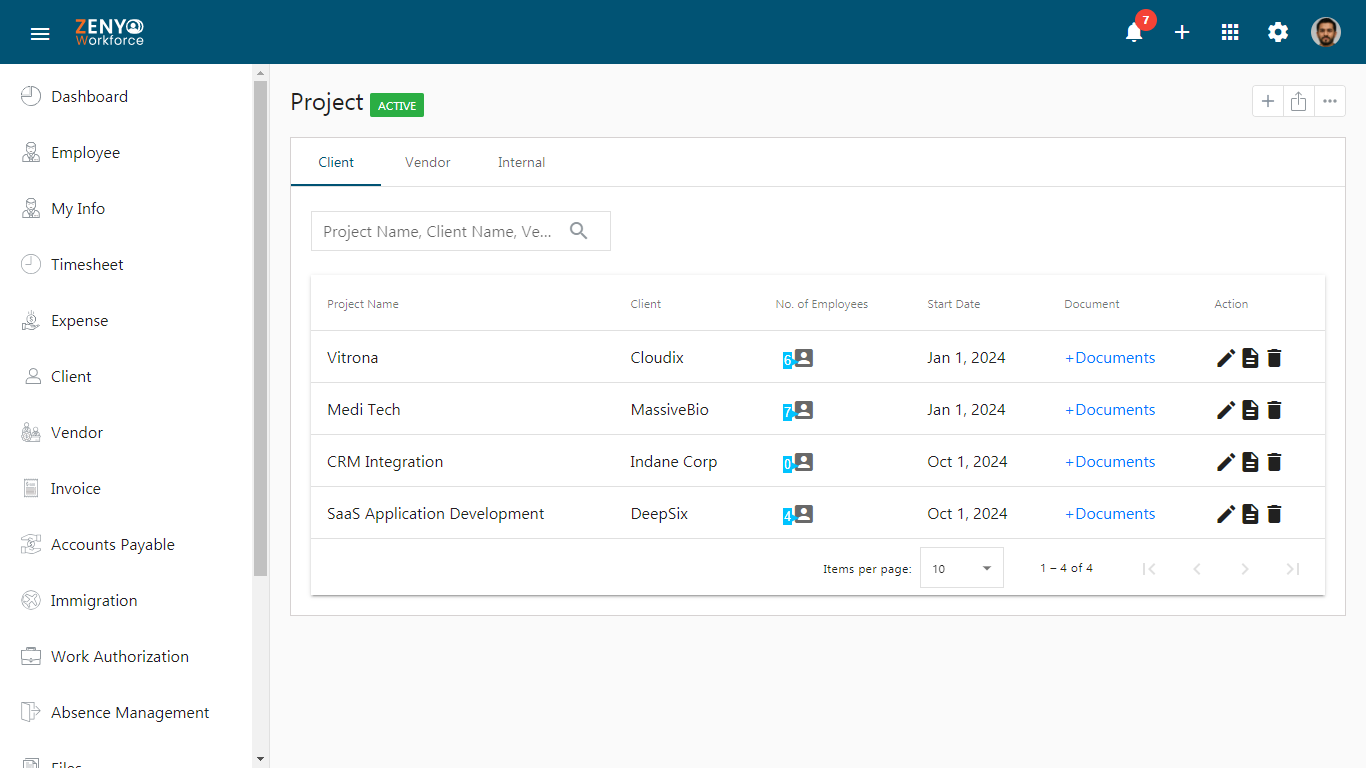
Task: Click the MassiveBio client cell
Action: (670, 410)
